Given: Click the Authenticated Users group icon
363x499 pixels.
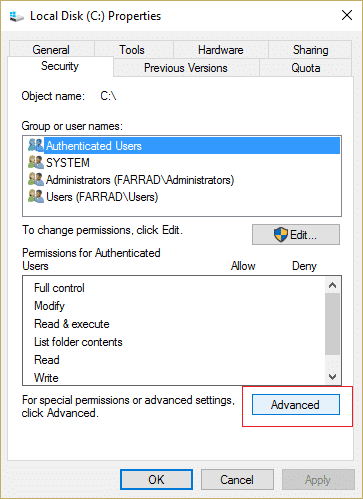Looking at the screenshot, I should click(36, 145).
